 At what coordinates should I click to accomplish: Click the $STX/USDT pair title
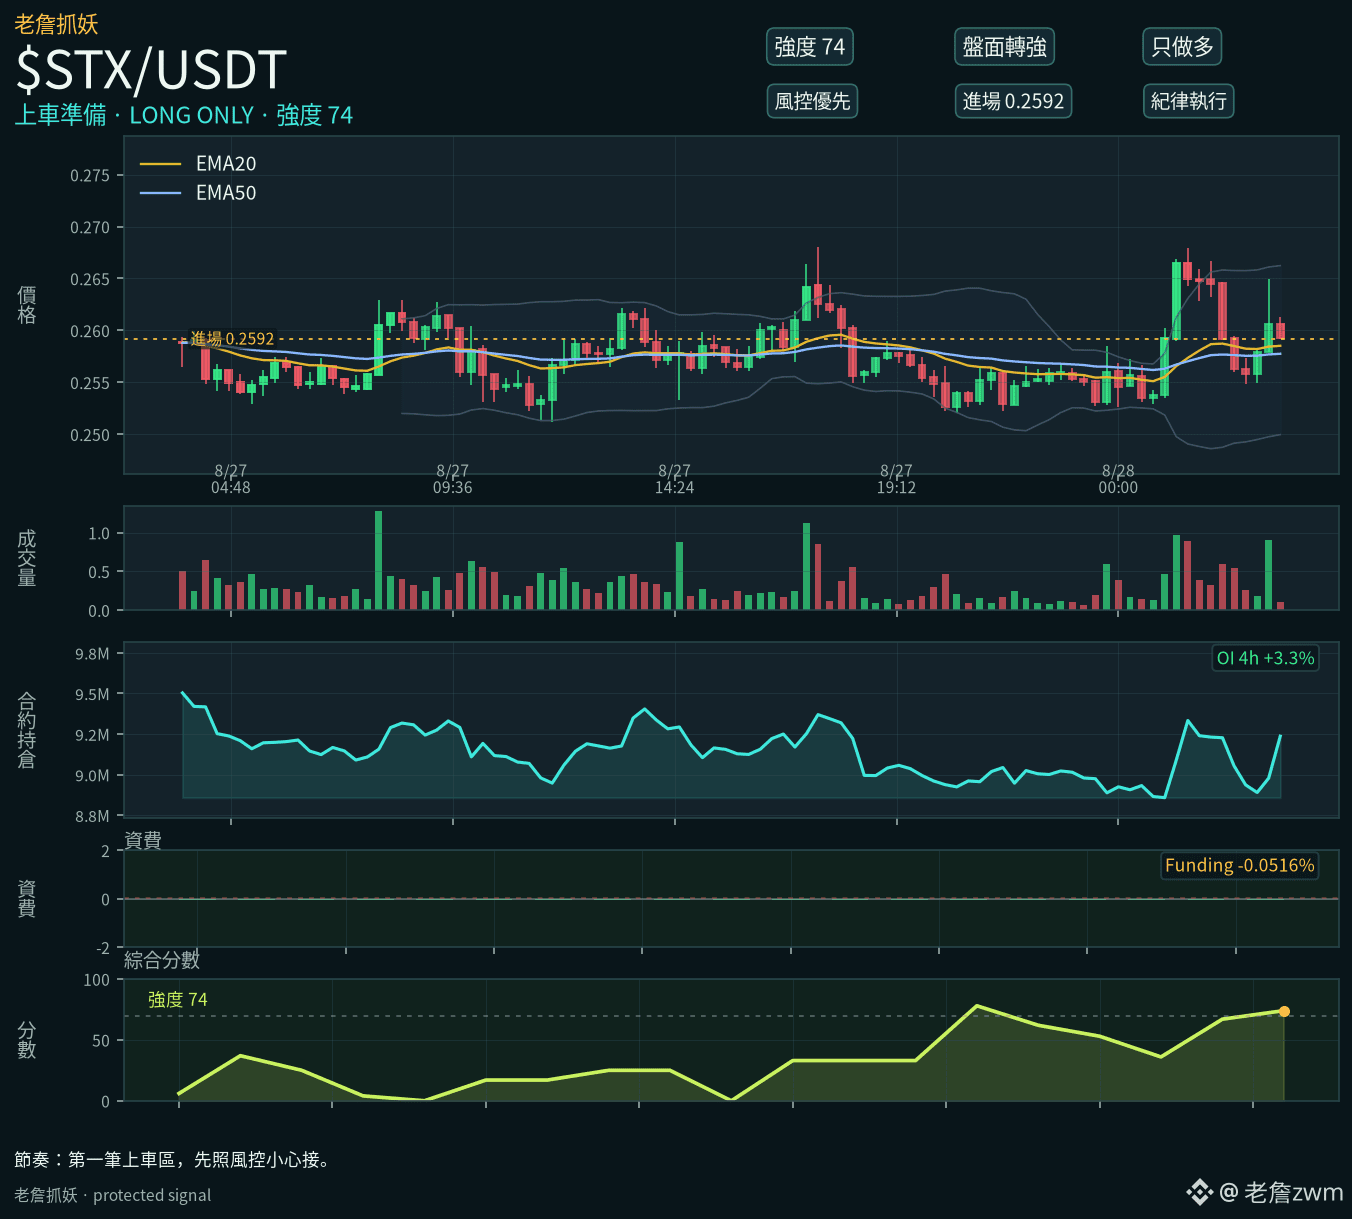point(151,70)
